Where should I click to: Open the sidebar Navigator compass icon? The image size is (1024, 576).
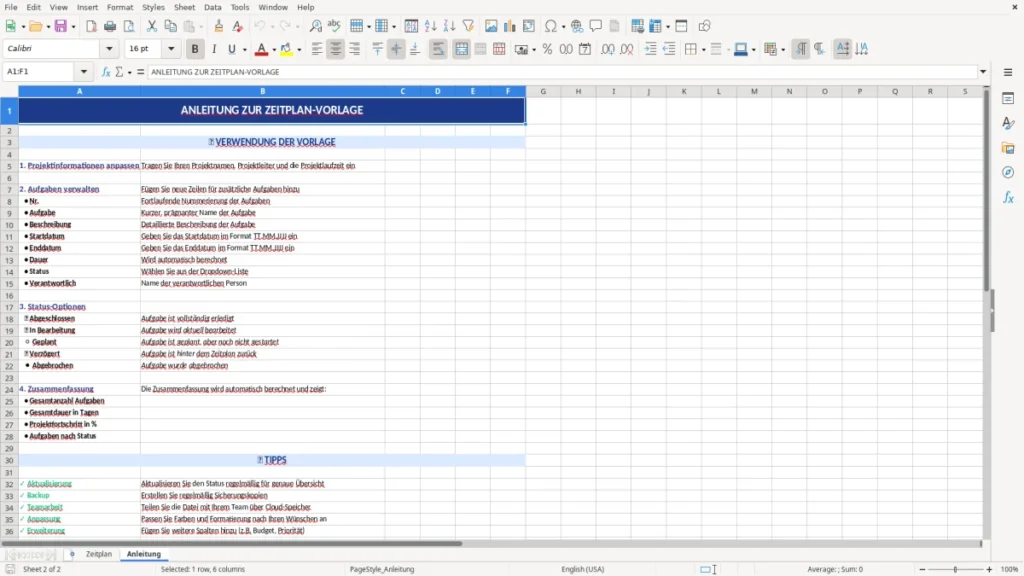point(1008,172)
